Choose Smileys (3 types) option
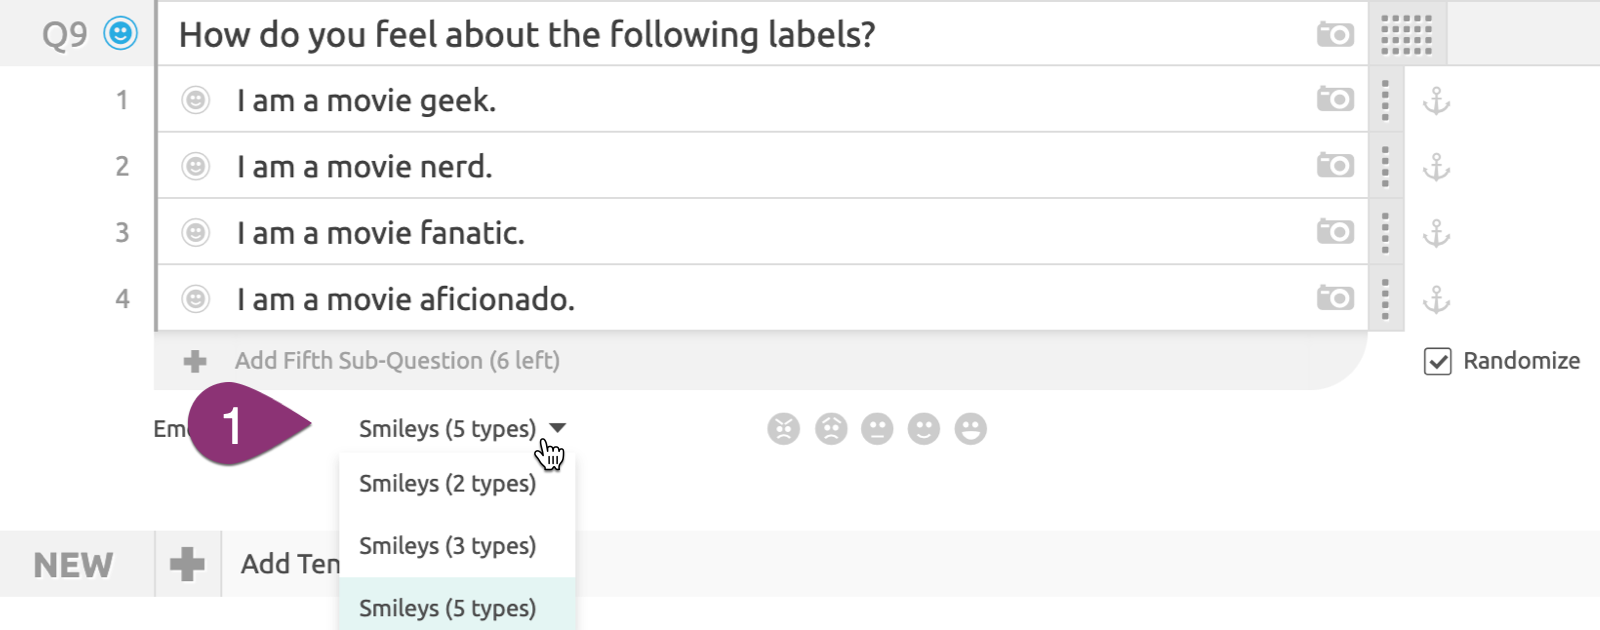The image size is (1600, 630). pyautogui.click(x=447, y=546)
